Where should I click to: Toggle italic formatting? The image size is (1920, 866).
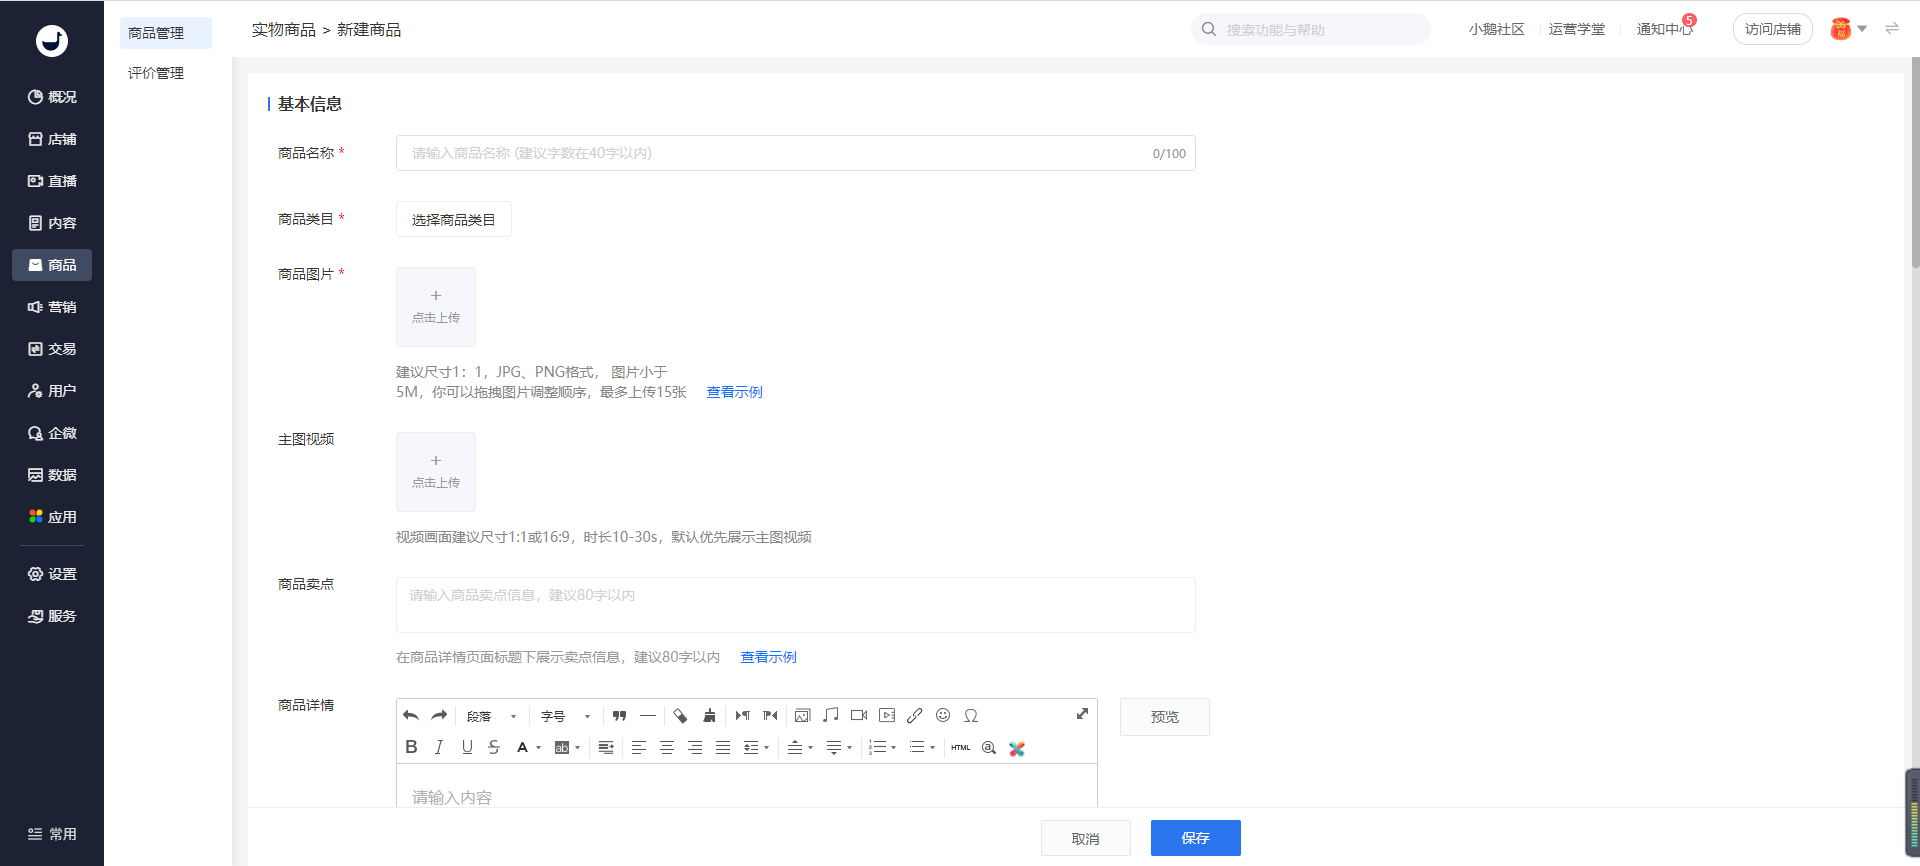click(439, 747)
